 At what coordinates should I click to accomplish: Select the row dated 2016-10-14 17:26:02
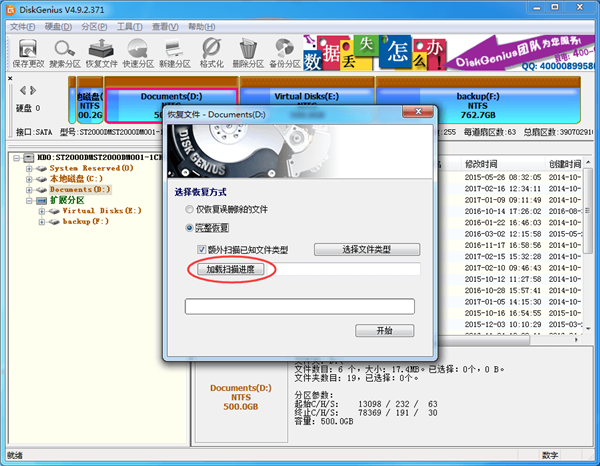click(513, 211)
